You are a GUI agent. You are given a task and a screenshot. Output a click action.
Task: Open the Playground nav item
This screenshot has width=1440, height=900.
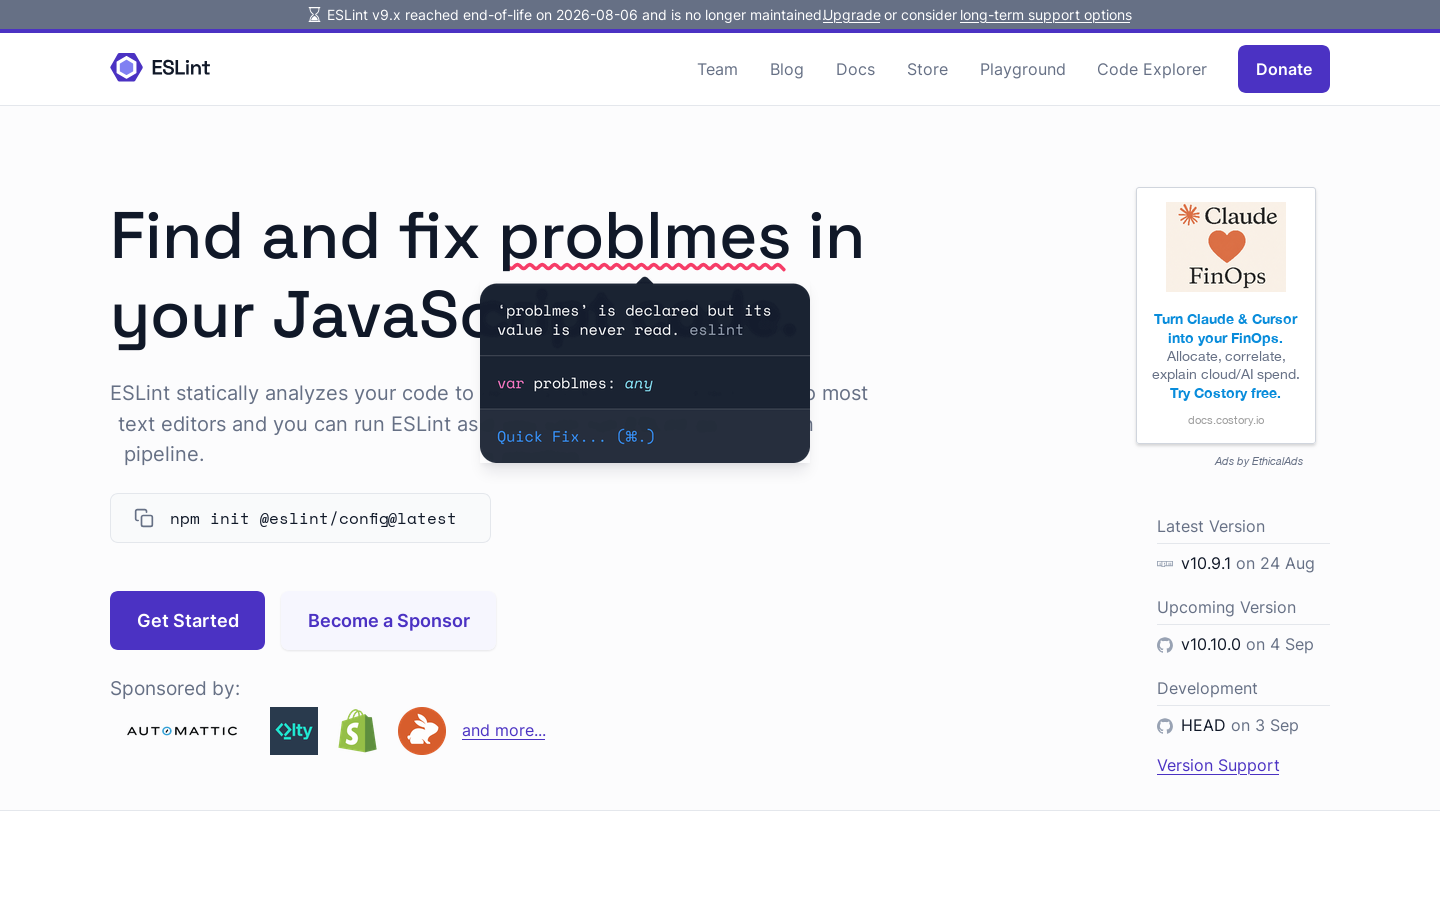click(x=1023, y=69)
